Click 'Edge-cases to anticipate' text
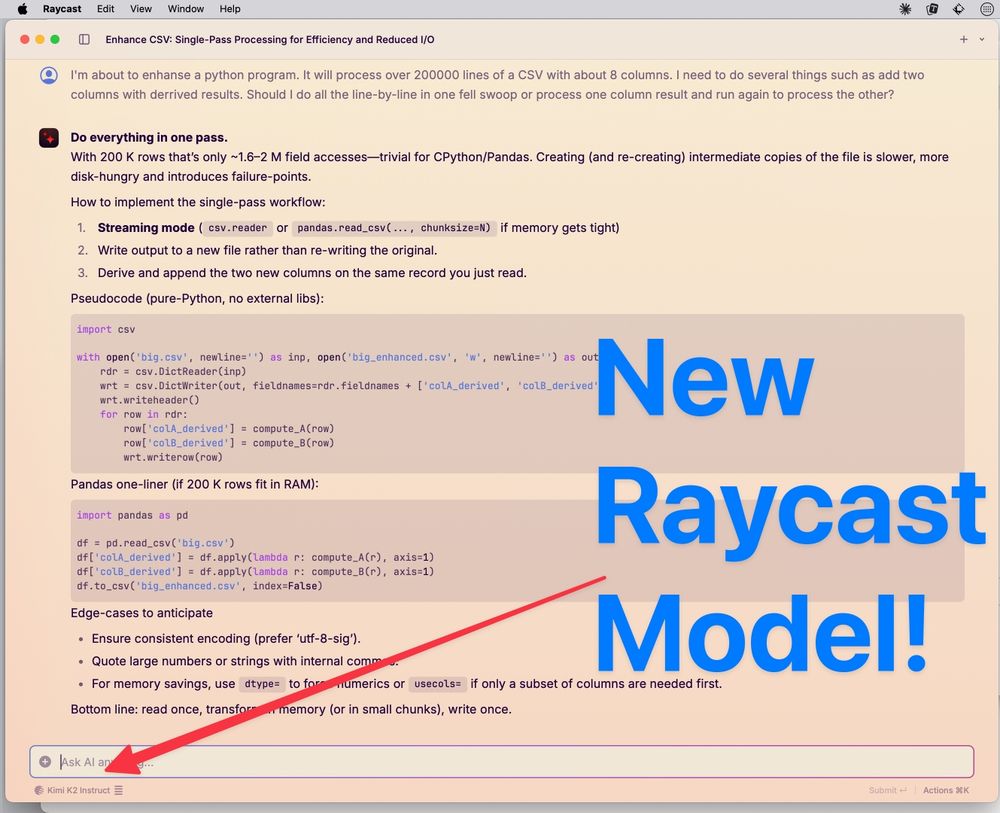Screen dimensions: 1000x813 (142, 613)
